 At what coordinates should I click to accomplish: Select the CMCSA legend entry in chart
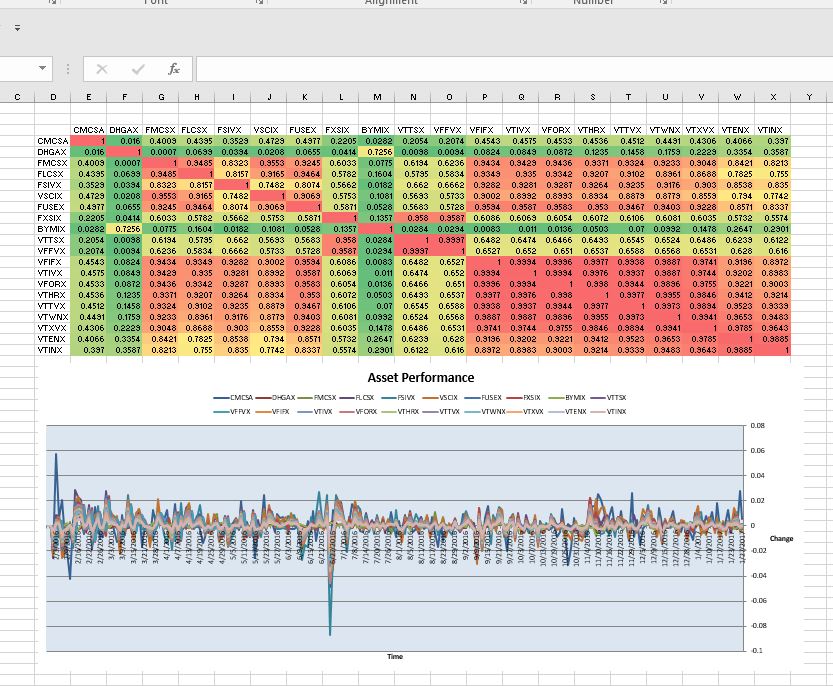coord(235,398)
